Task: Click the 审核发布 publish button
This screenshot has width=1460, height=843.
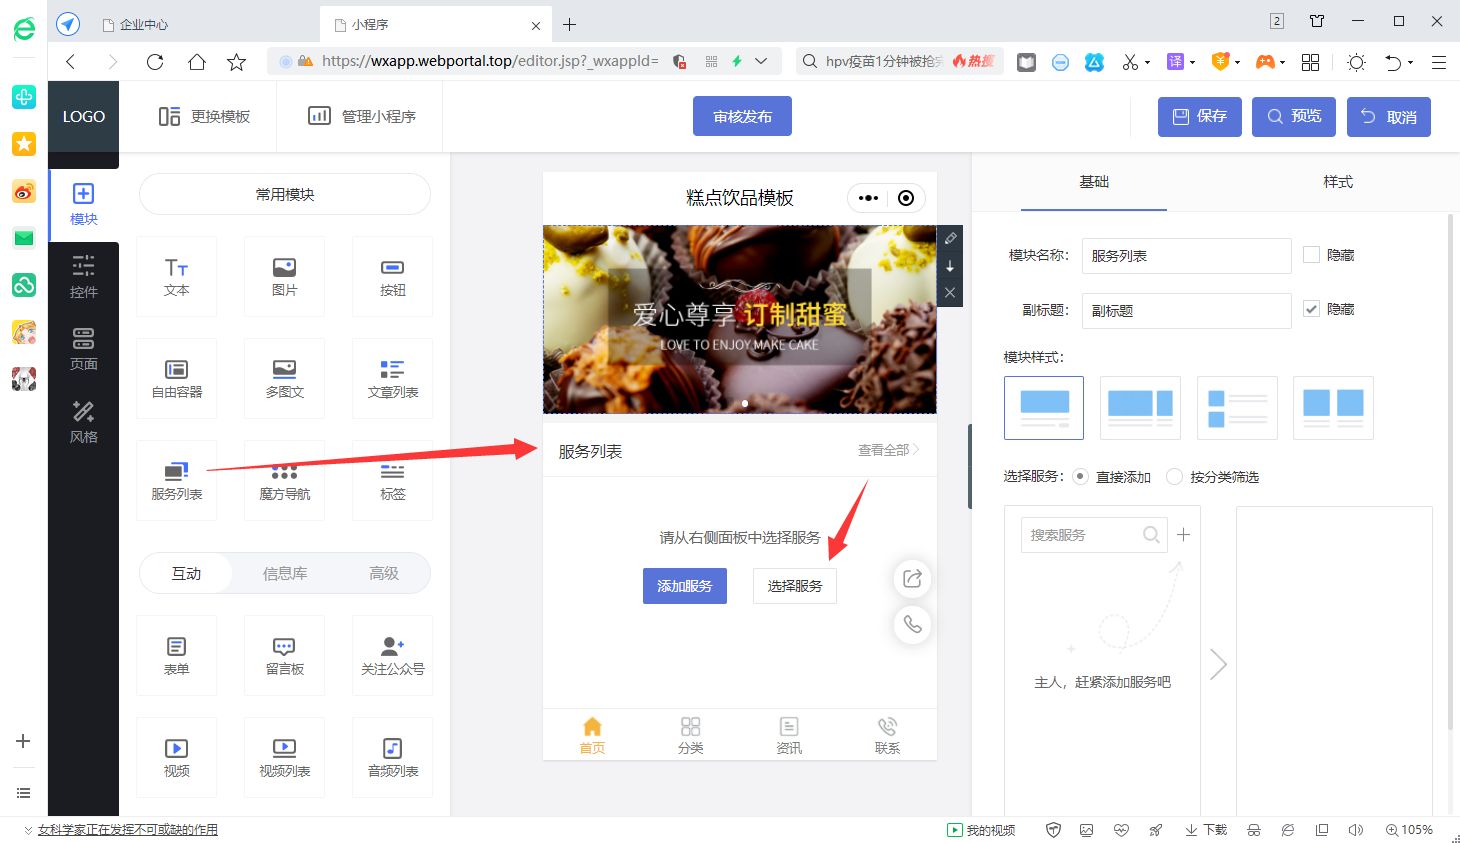Action: coord(741,116)
